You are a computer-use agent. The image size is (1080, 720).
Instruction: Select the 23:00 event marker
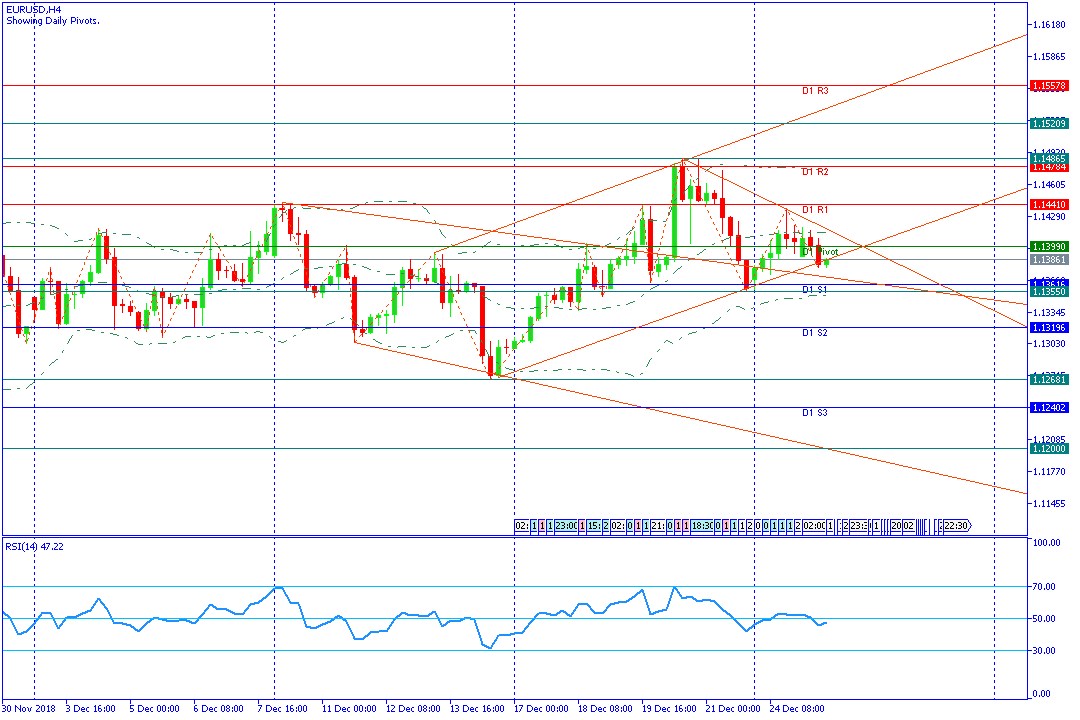[565, 526]
